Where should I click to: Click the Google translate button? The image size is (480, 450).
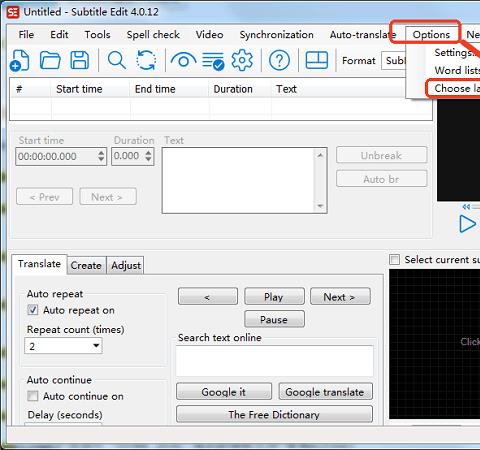(x=325, y=392)
